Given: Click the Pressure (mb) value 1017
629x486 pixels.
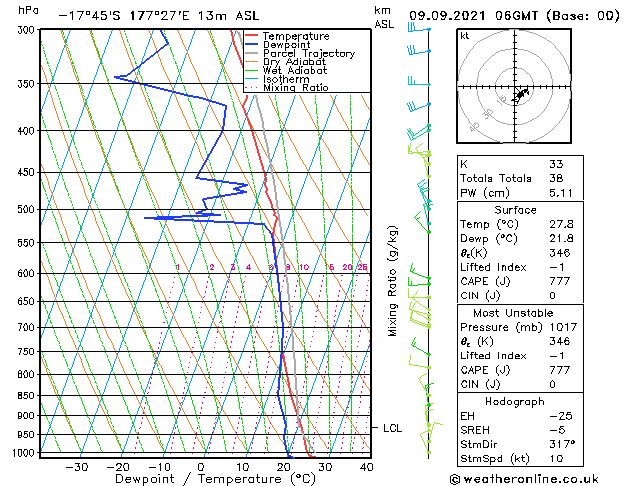Looking at the screenshot, I should click(563, 327).
